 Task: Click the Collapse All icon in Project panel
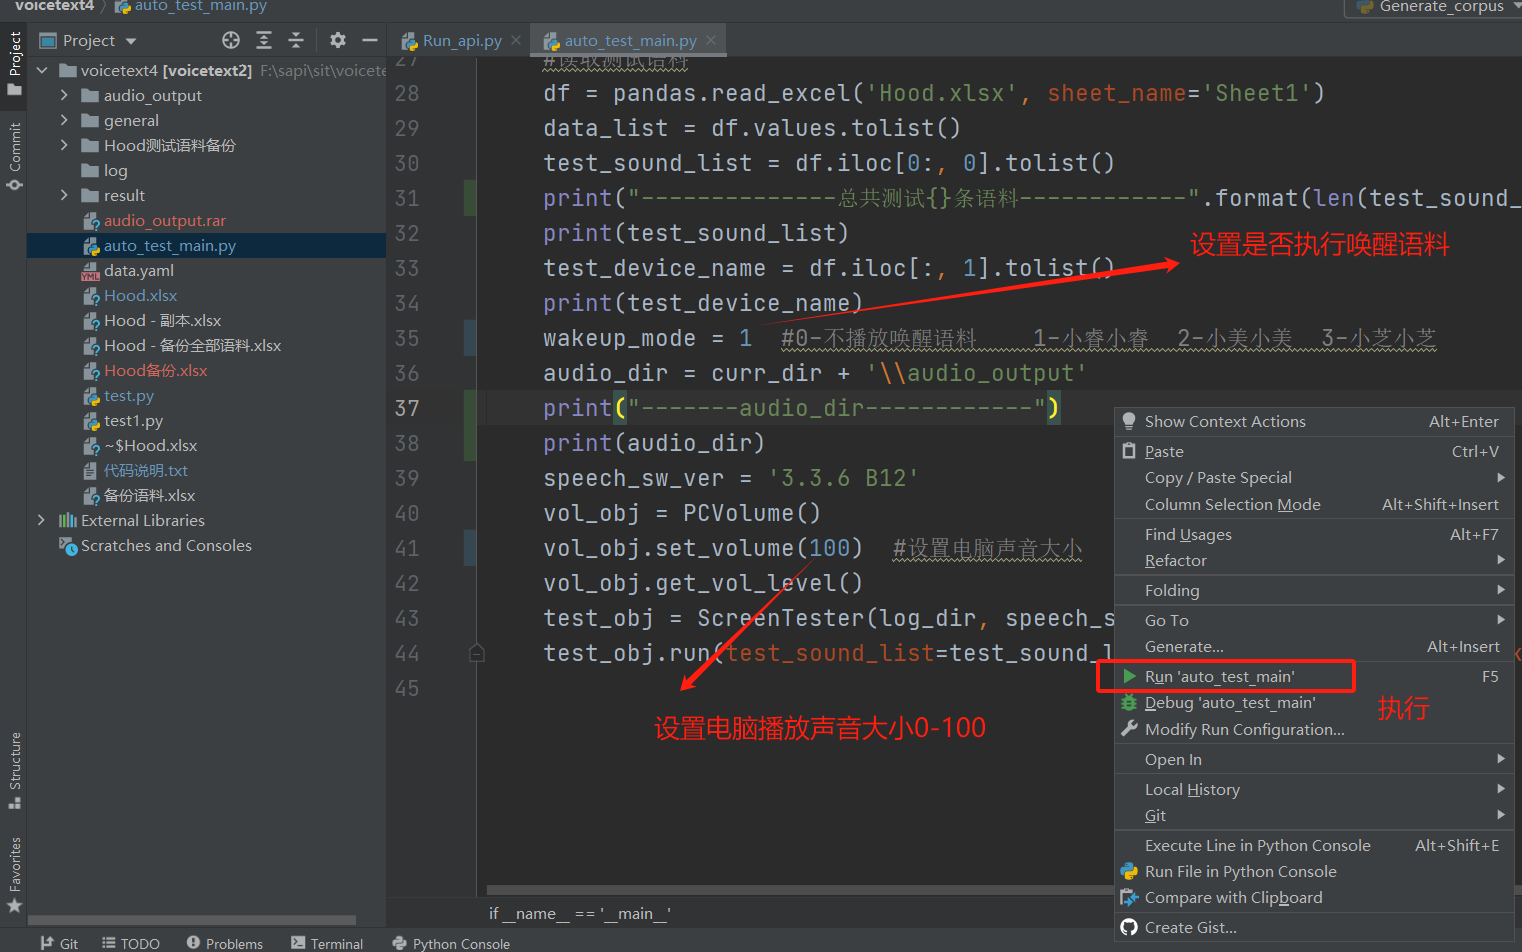point(296,40)
